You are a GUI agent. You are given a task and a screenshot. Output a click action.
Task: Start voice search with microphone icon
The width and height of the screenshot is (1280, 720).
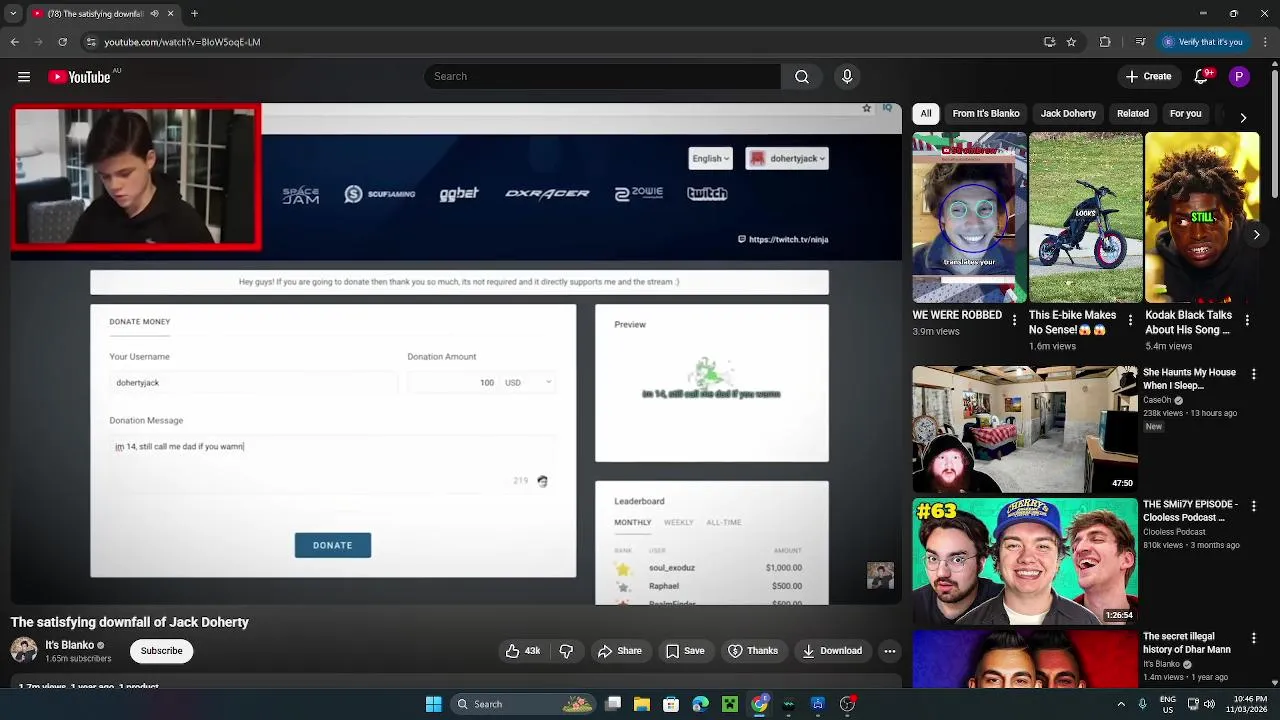click(x=847, y=77)
